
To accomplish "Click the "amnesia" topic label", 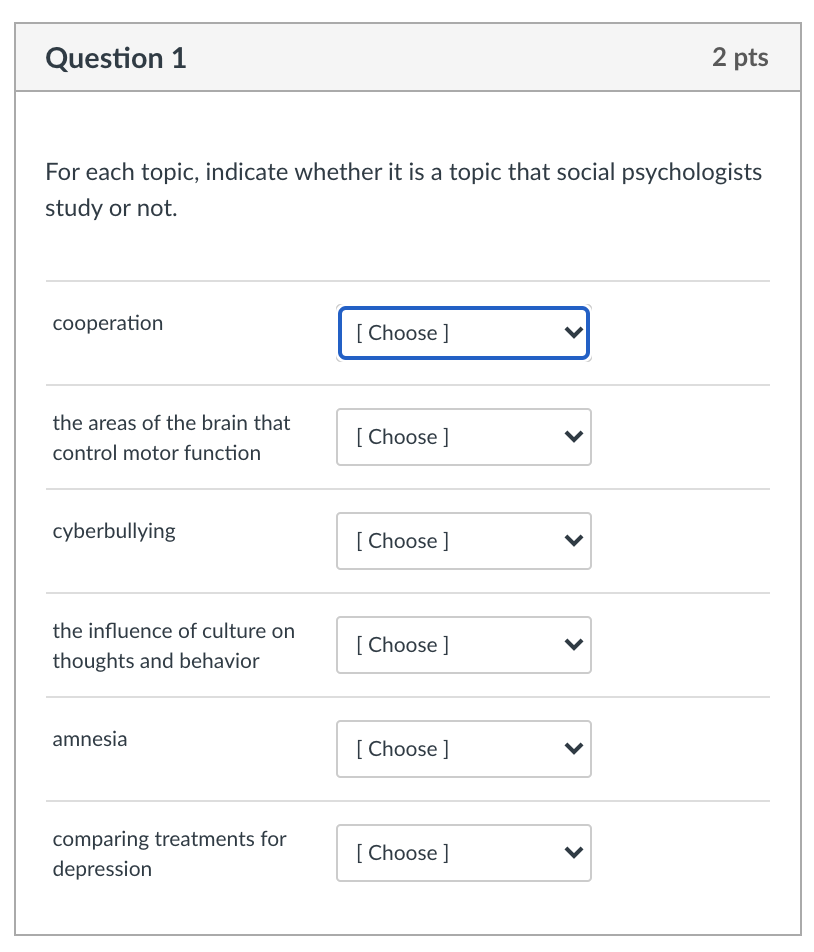I will (90, 739).
